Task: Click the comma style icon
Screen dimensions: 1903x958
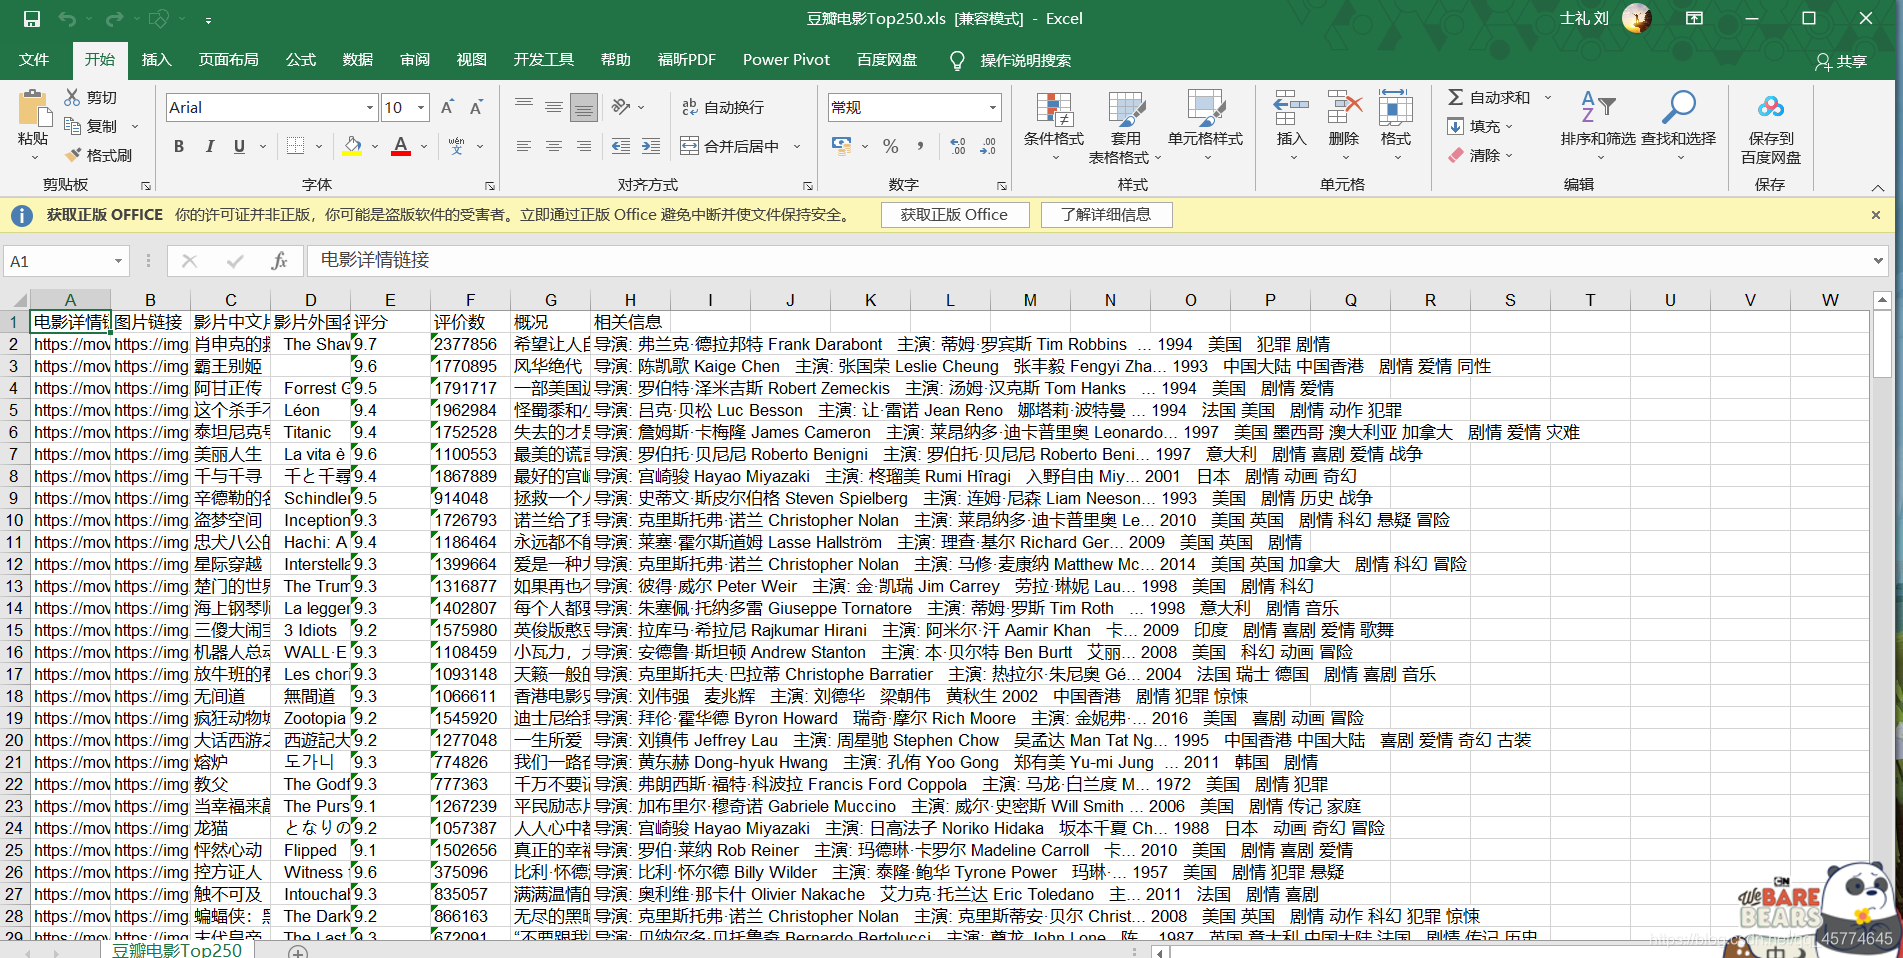Action: pos(920,146)
